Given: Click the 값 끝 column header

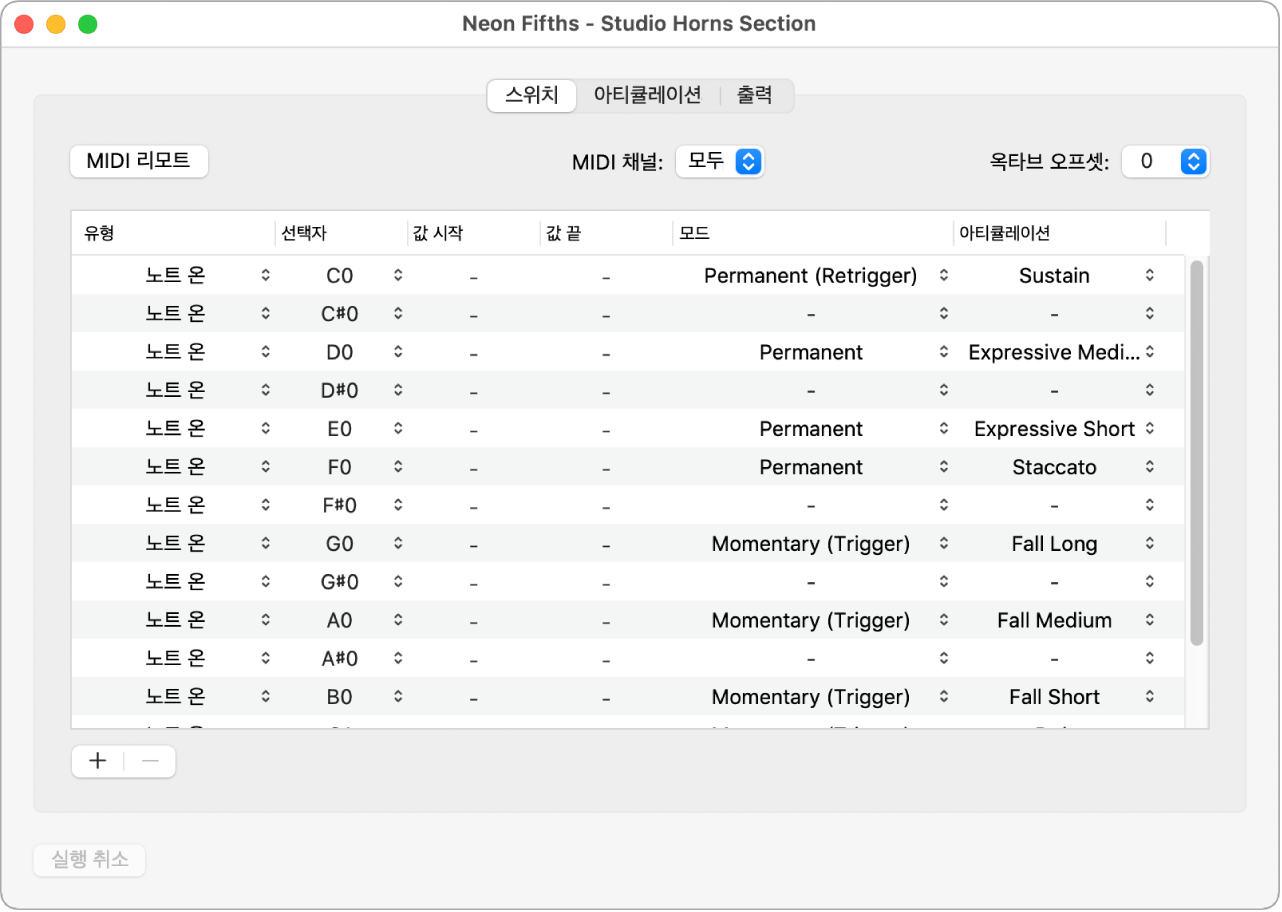Looking at the screenshot, I should coord(606,233).
